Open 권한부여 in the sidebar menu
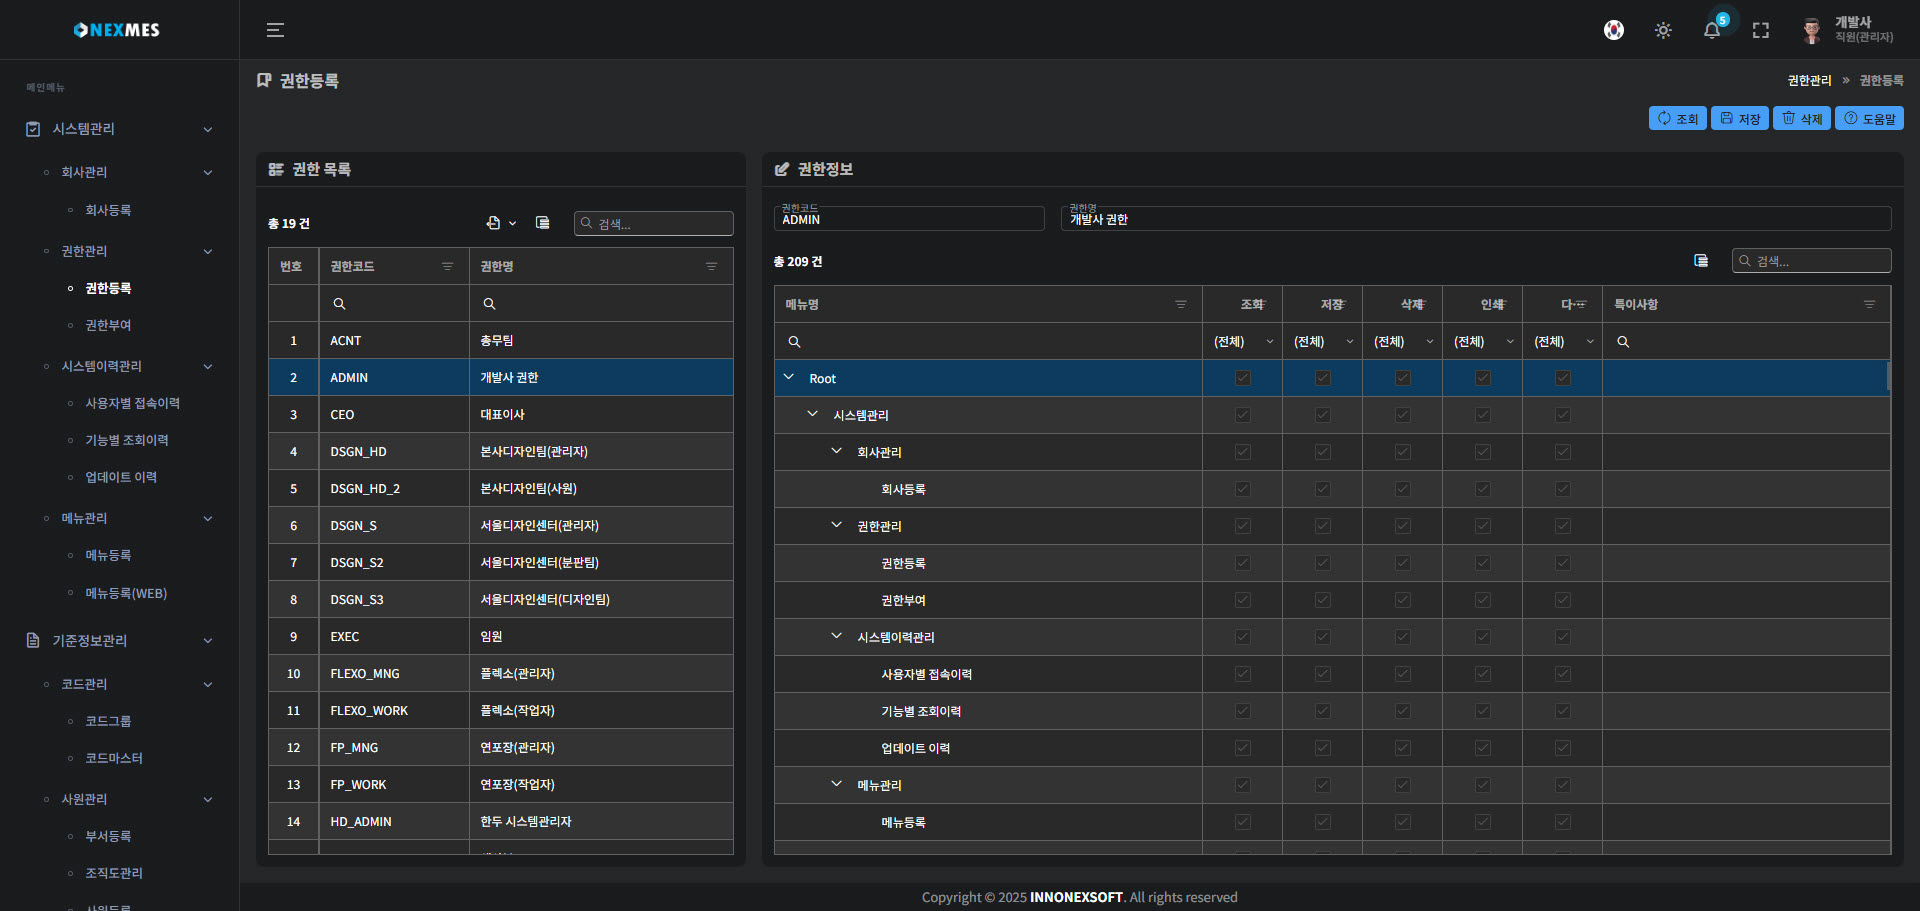 (108, 325)
